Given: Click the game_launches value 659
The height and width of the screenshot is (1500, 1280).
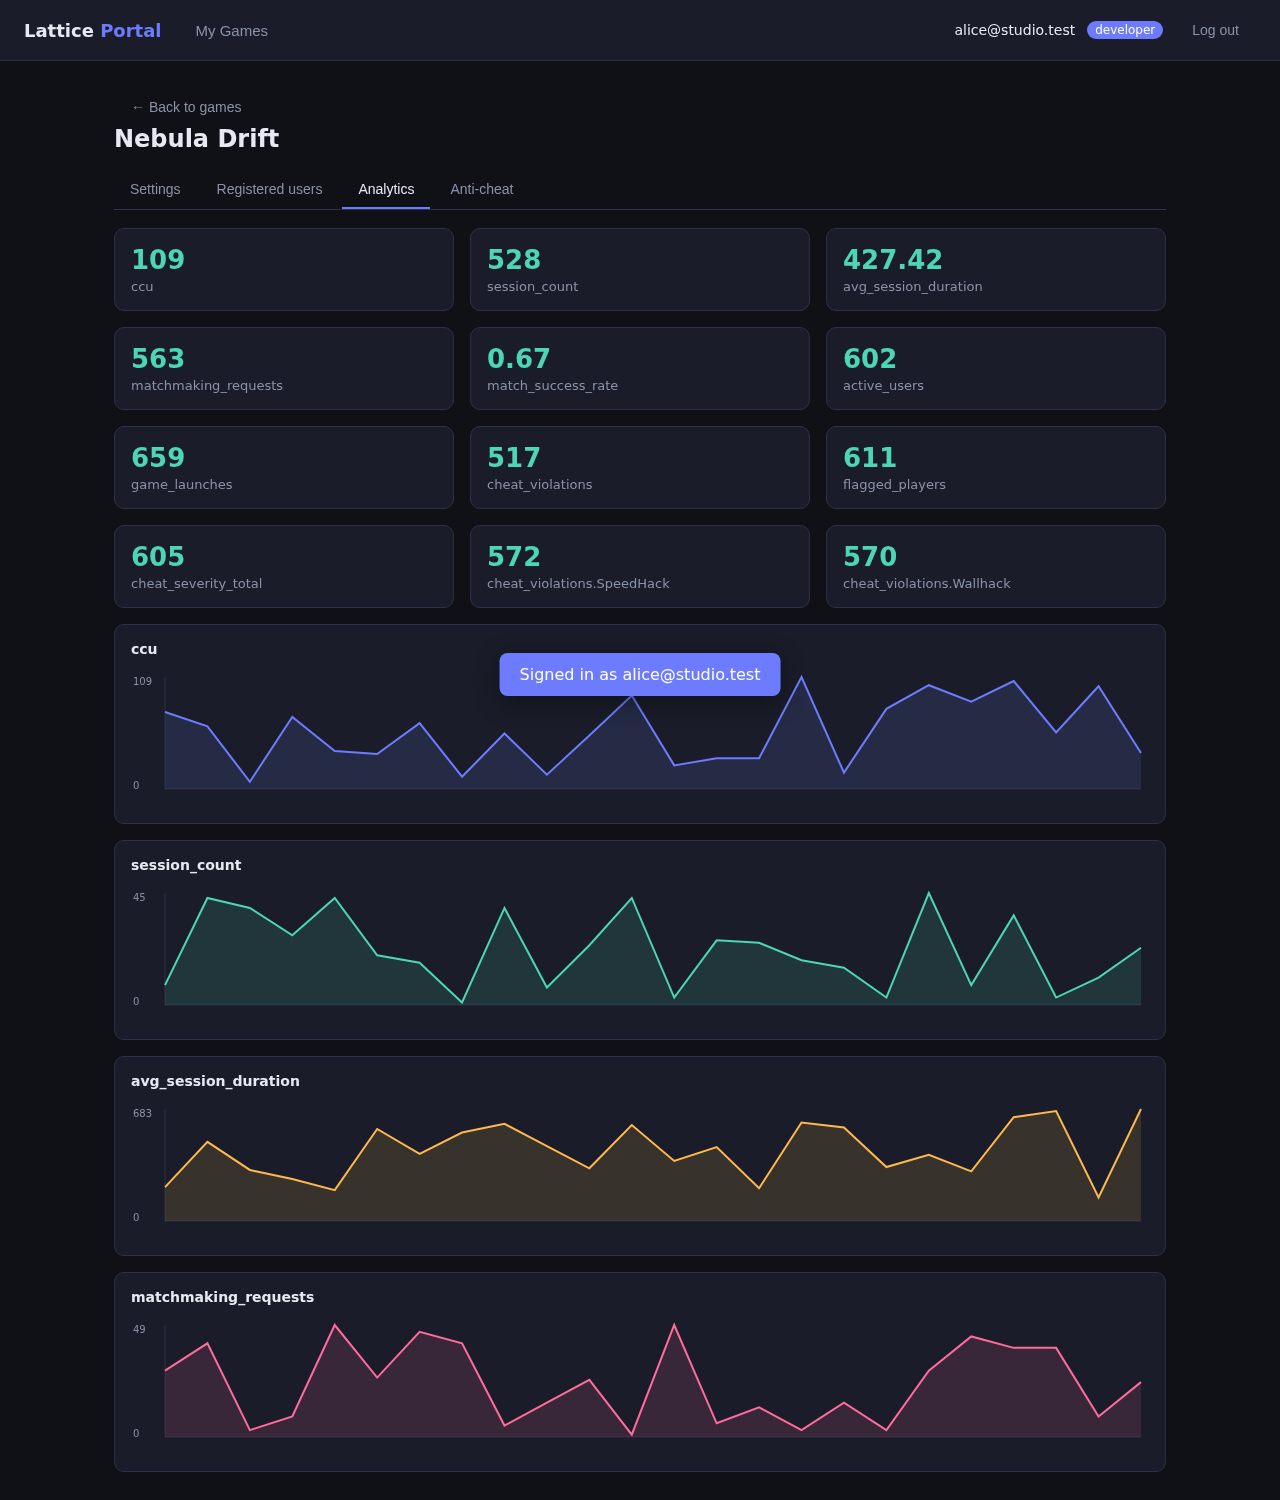Looking at the screenshot, I should (x=158, y=457).
